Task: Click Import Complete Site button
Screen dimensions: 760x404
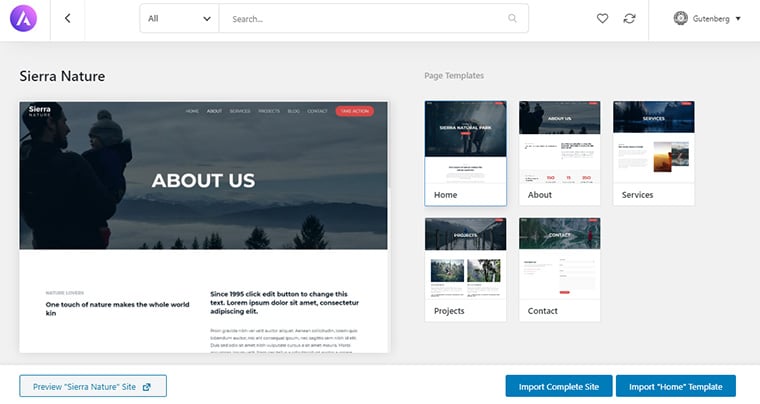Action: coord(559,387)
